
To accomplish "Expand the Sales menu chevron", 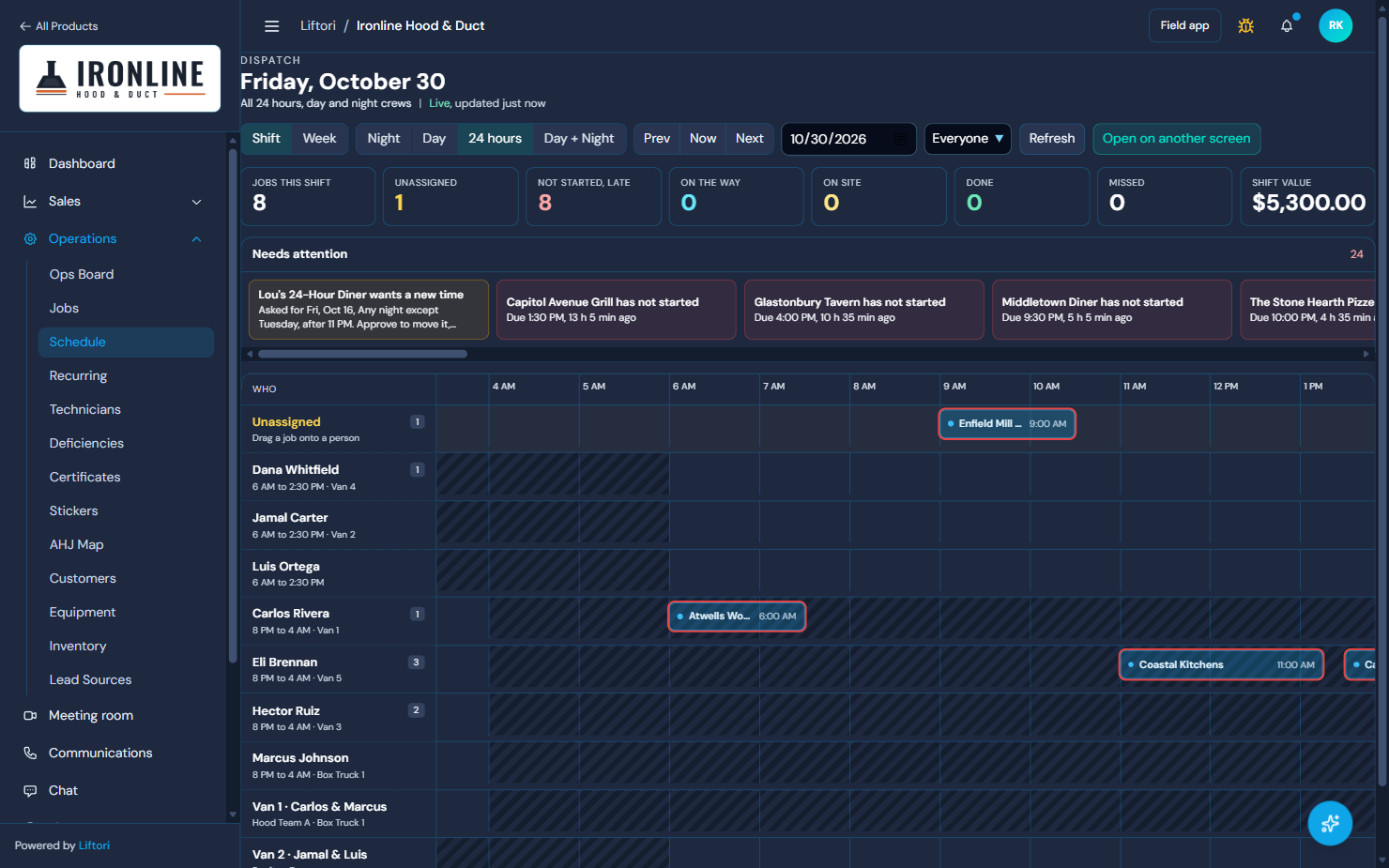I will point(196,202).
